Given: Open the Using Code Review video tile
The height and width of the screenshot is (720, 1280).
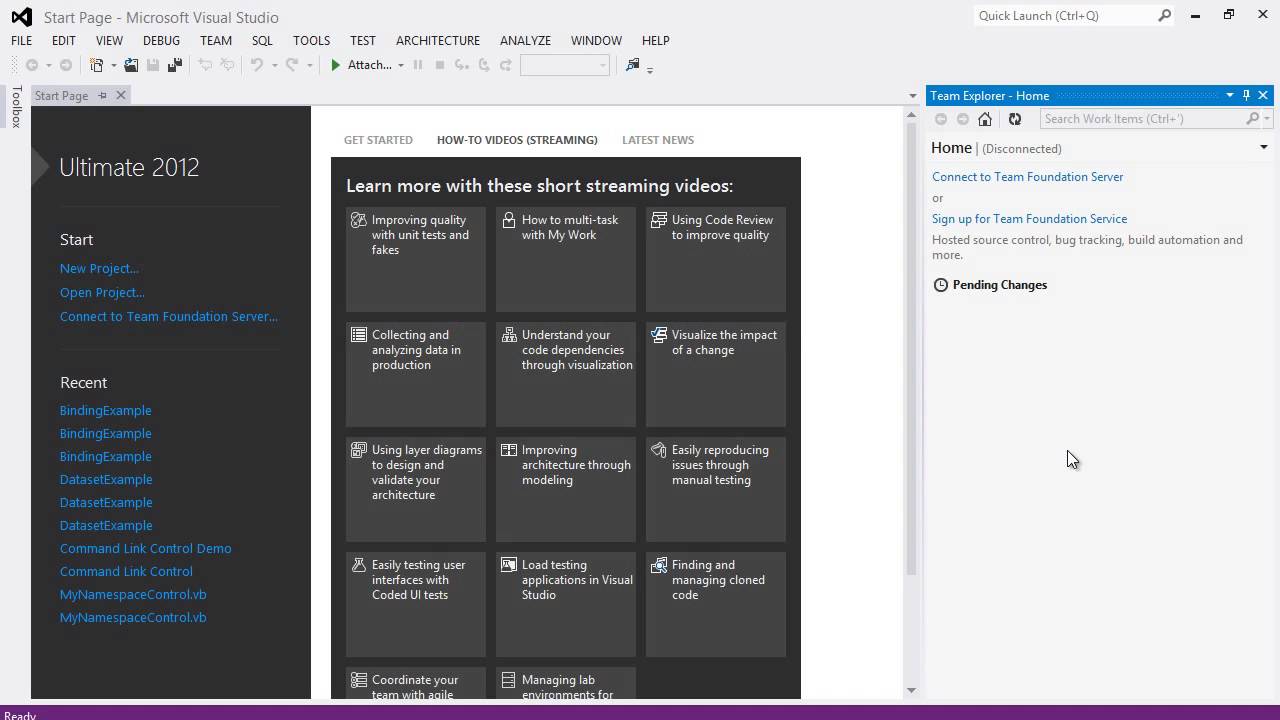Looking at the screenshot, I should coord(716,259).
